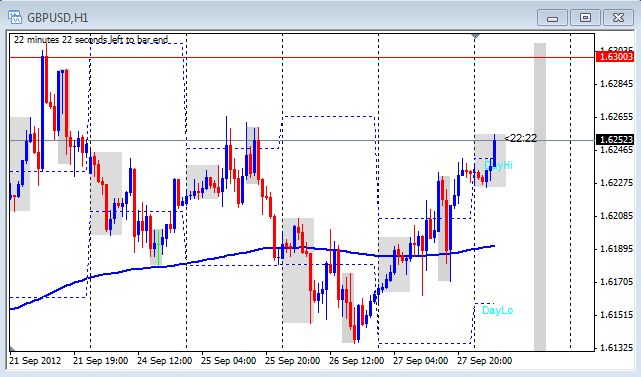The height and width of the screenshot is (377, 641).
Task: Select the red 1.63003 price level label
Action: click(615, 56)
